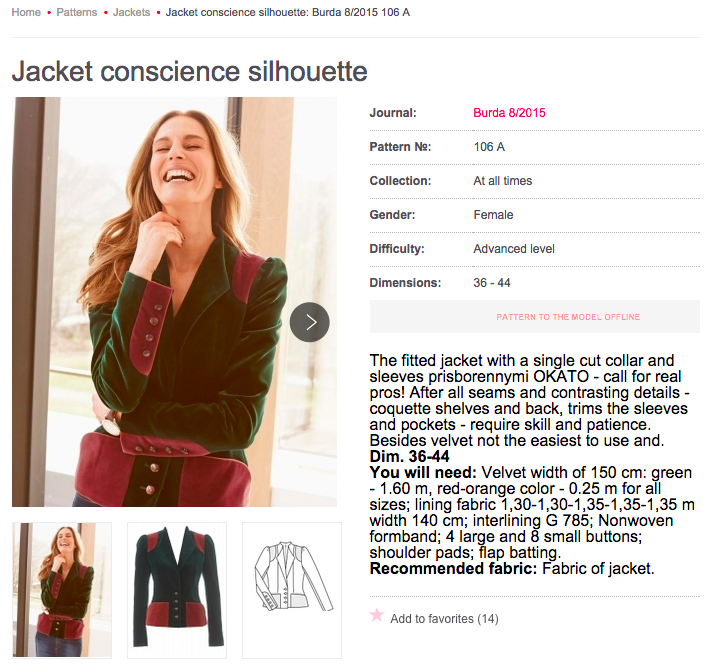Select the jacket line drawing thumbnail
Viewport: 712px width, 671px height.
pos(292,590)
